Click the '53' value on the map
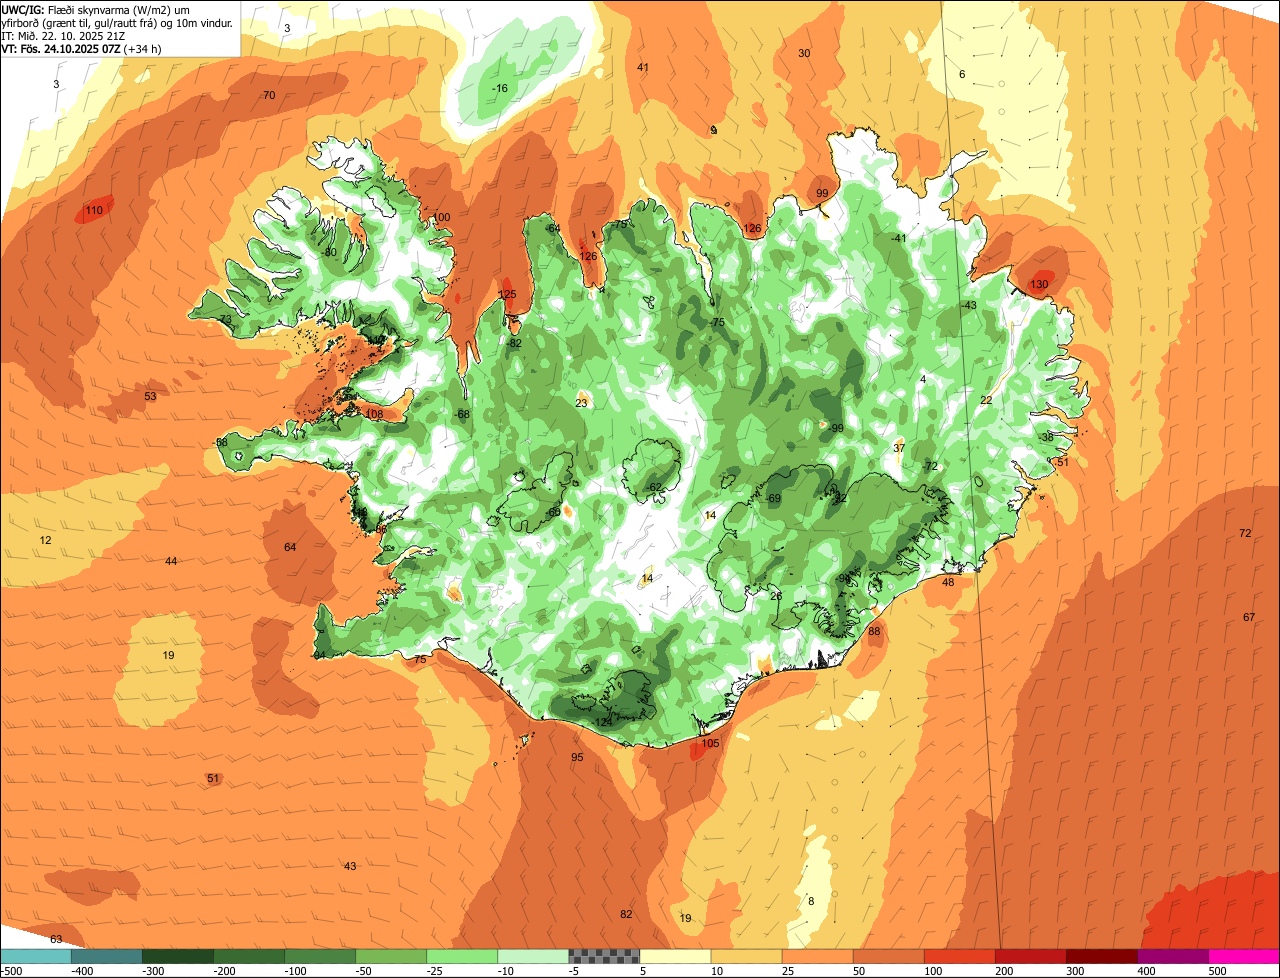1280x978 pixels. 150,396
